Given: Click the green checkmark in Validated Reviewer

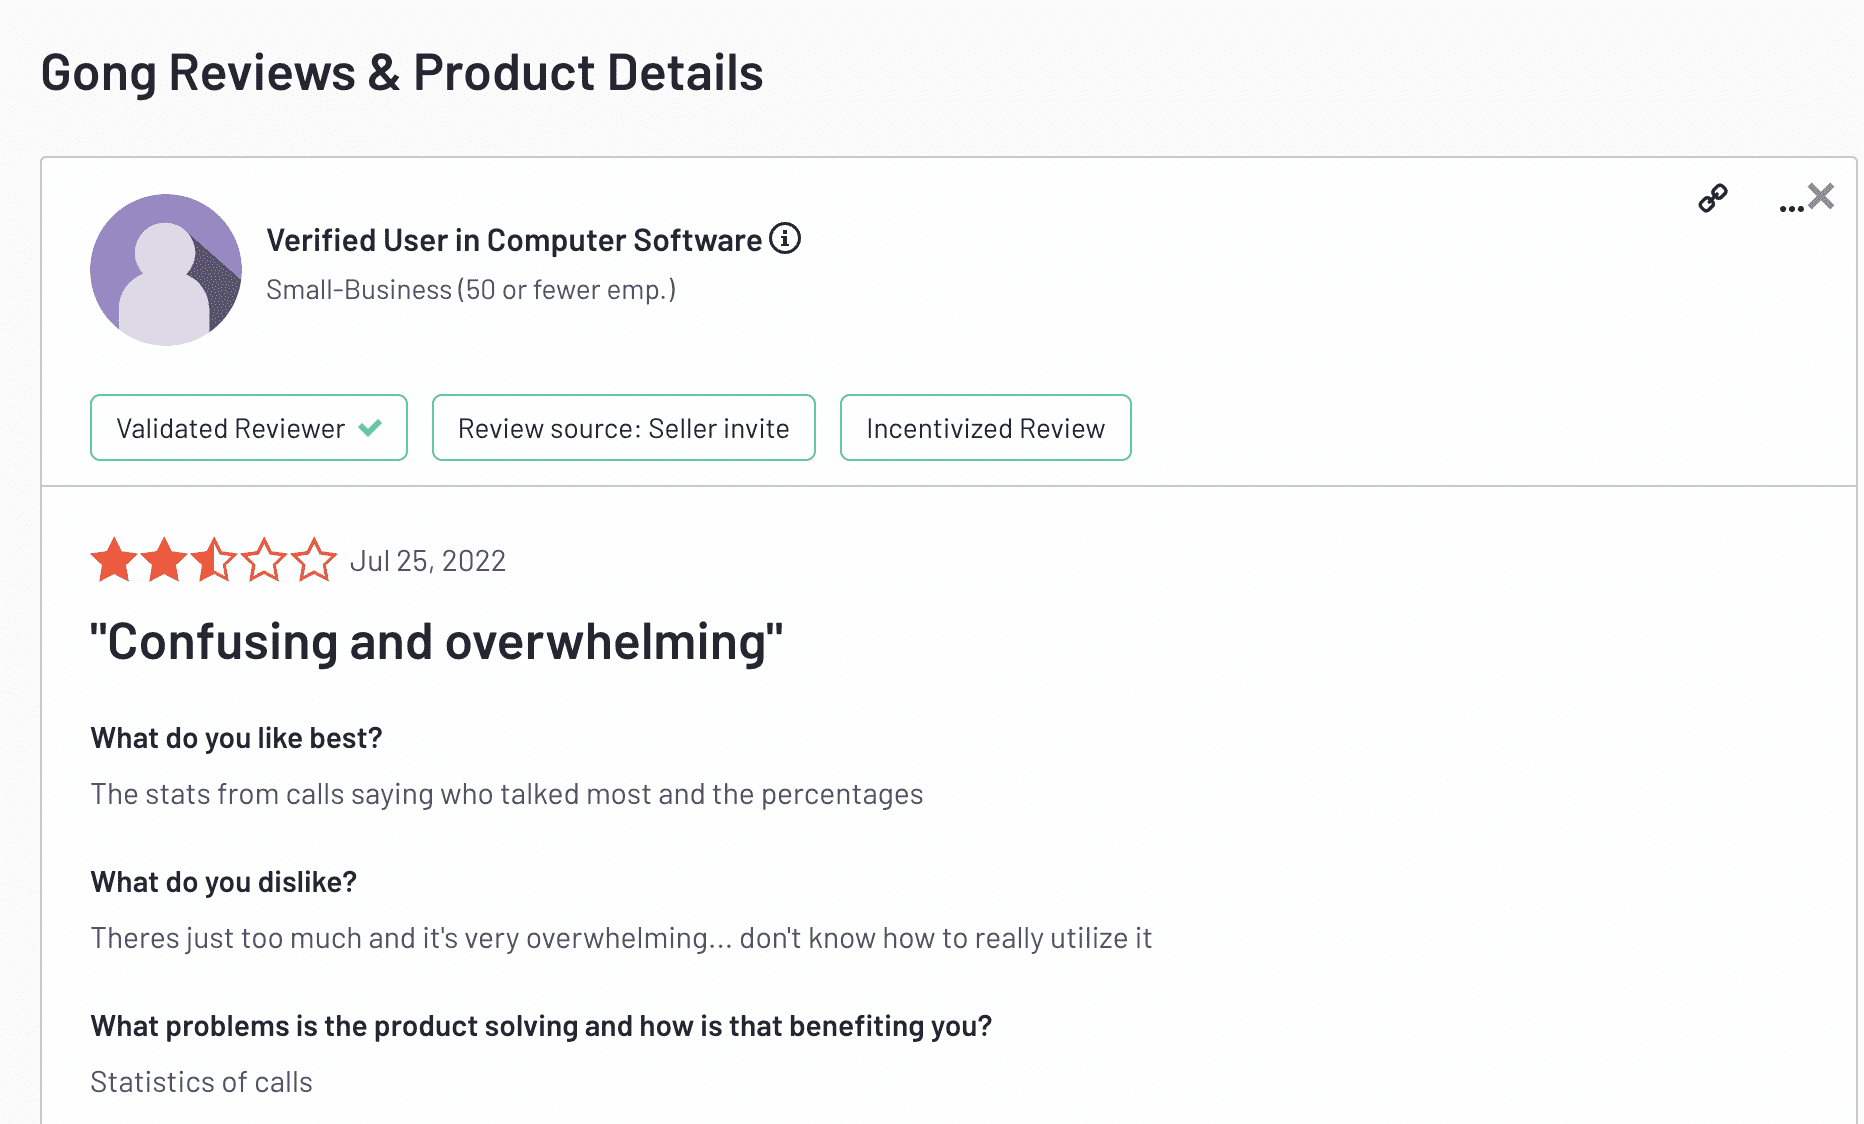Looking at the screenshot, I should [x=370, y=428].
